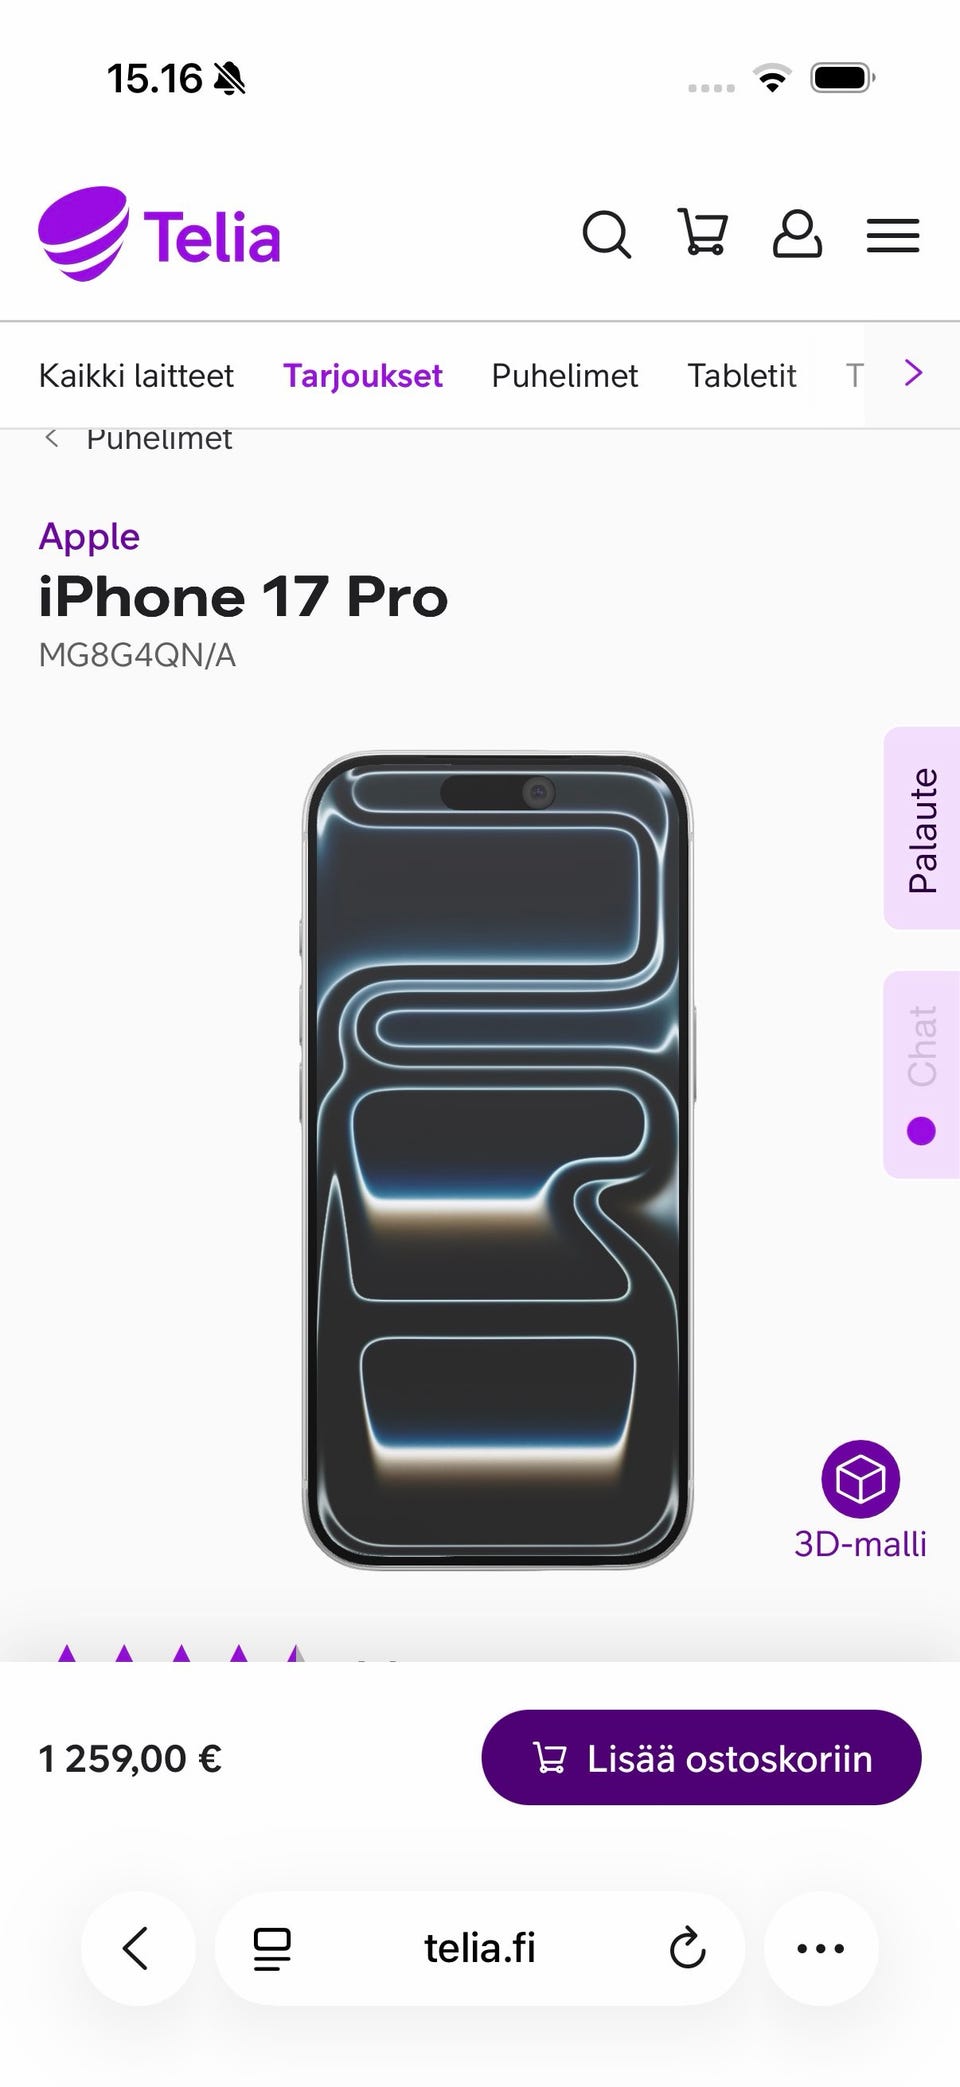Open the search magnifier icon
The height and width of the screenshot is (2087, 960).
(606, 235)
